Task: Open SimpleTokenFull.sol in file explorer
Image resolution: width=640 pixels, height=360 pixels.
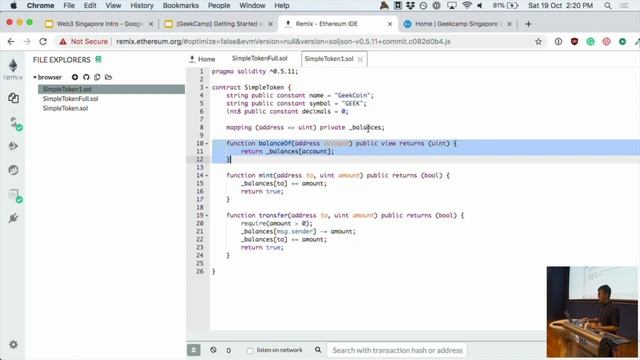Action: pyautogui.click(x=70, y=99)
